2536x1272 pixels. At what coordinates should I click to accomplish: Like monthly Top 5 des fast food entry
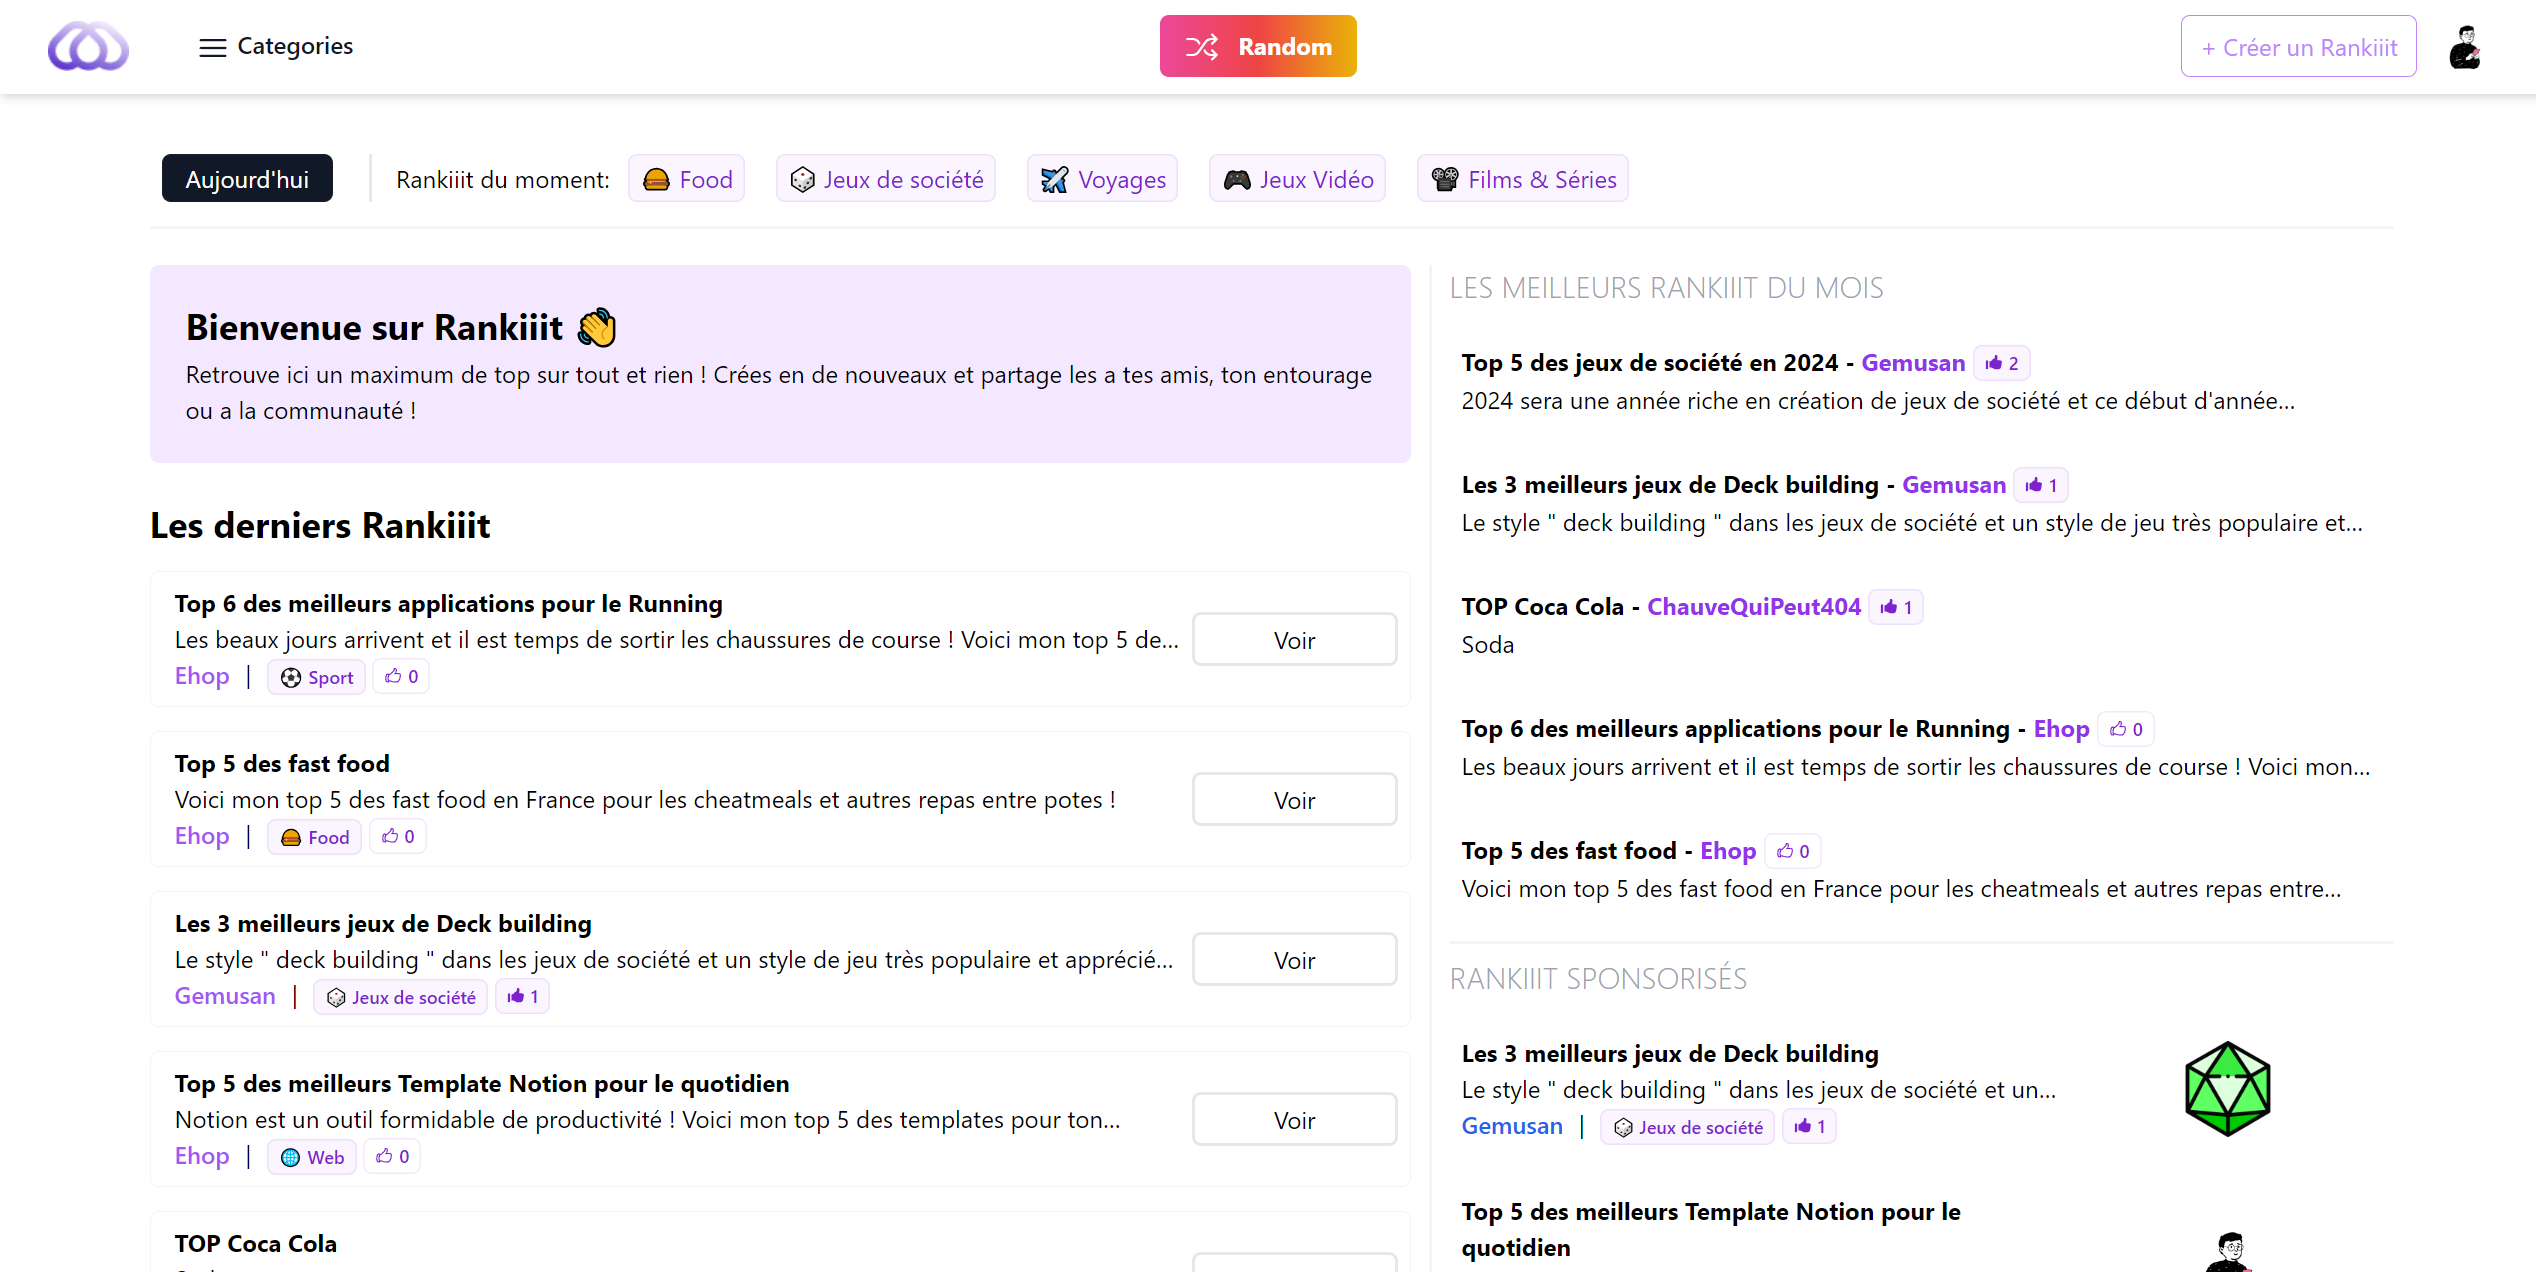[1793, 851]
